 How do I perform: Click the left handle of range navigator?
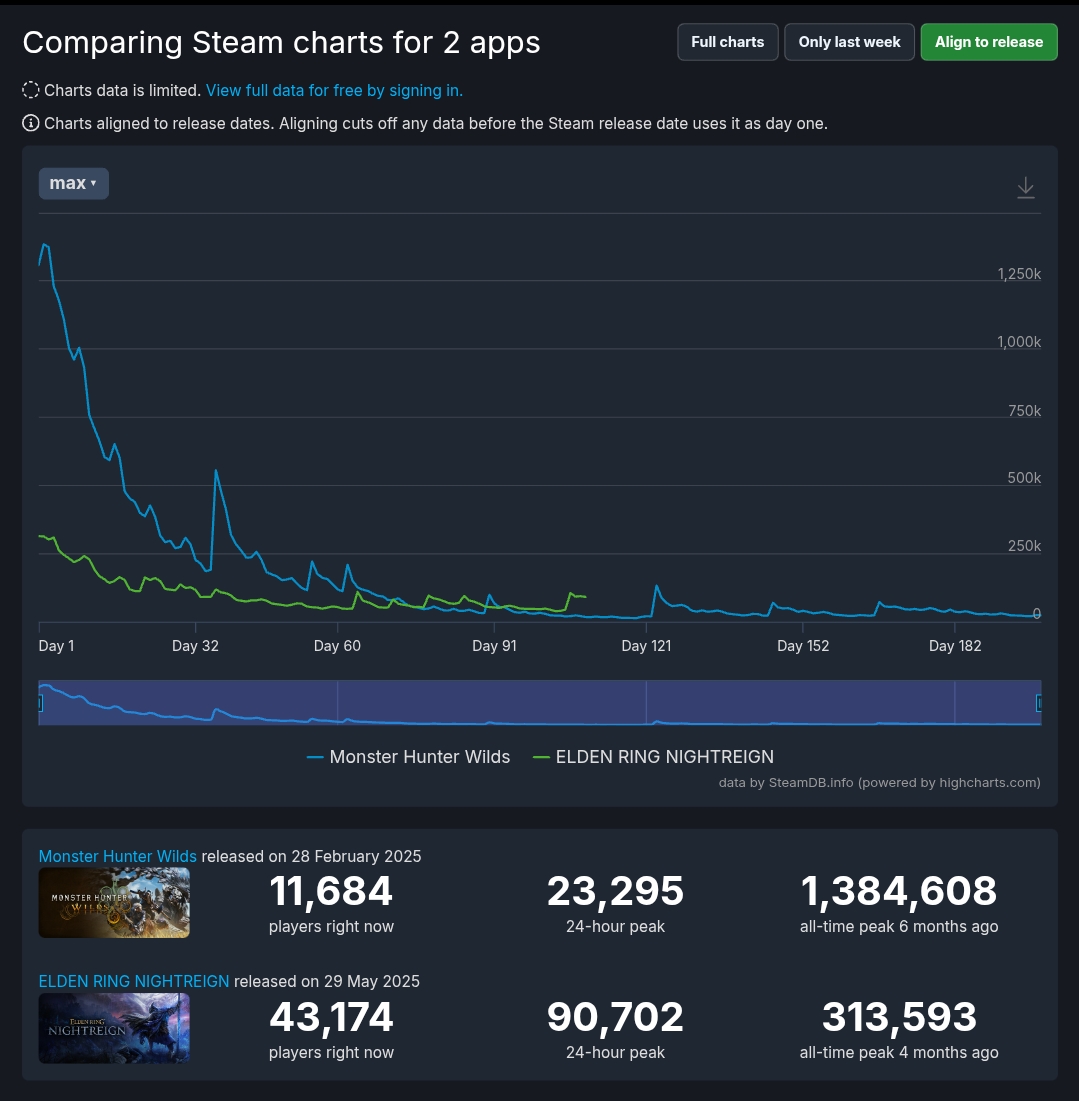[x=40, y=703]
